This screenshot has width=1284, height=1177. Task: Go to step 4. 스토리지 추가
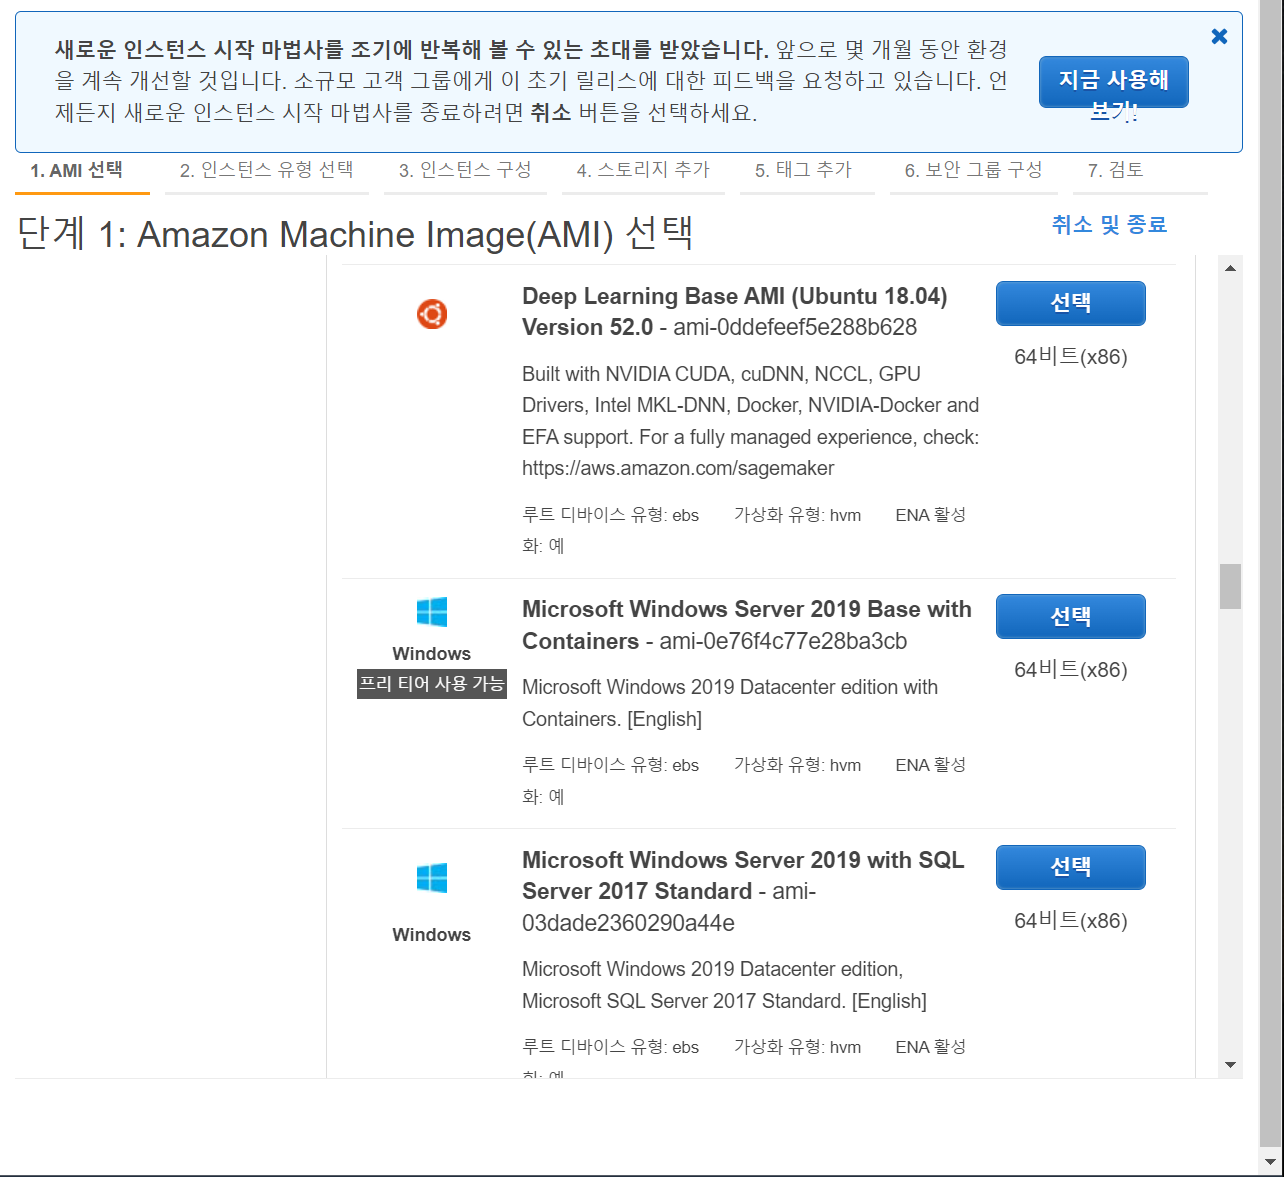pyautogui.click(x=643, y=171)
